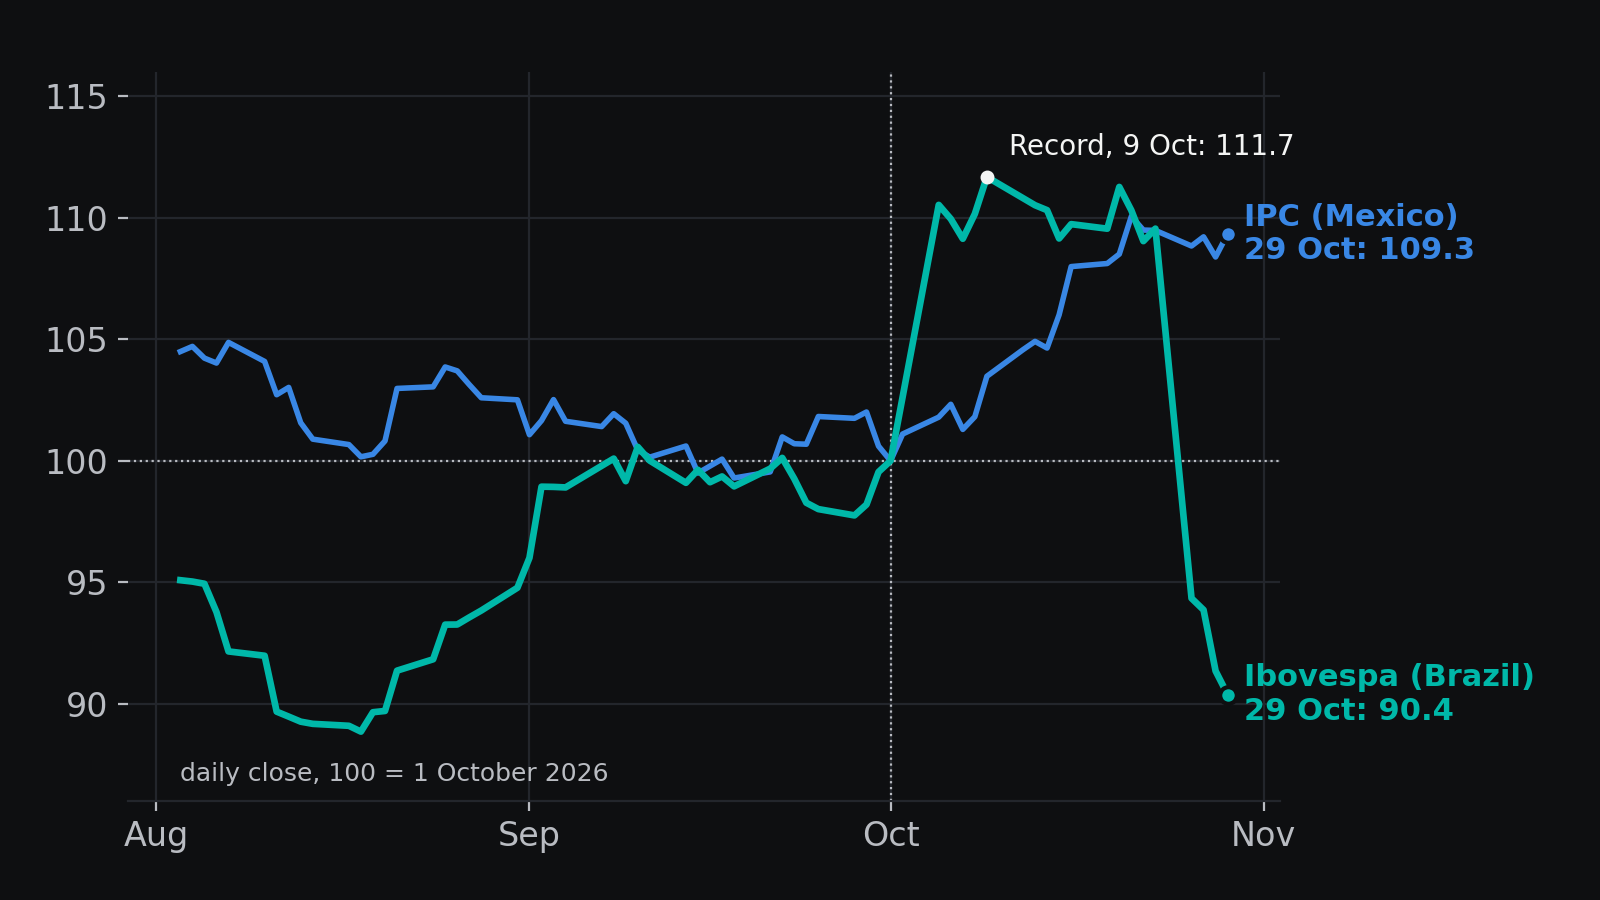This screenshot has height=900, width=1600.
Task: Click the 'Aug' x-axis label
Action: [156, 835]
